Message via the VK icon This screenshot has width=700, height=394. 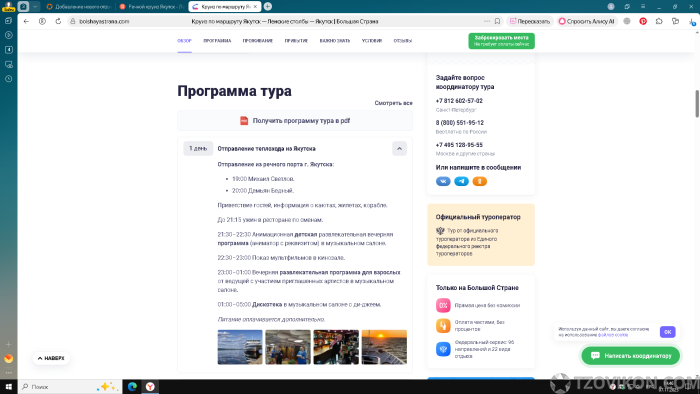point(443,181)
